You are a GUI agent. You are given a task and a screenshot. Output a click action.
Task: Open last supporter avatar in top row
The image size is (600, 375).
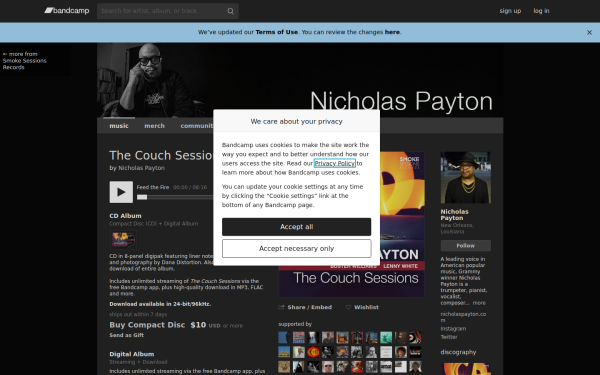[415, 338]
